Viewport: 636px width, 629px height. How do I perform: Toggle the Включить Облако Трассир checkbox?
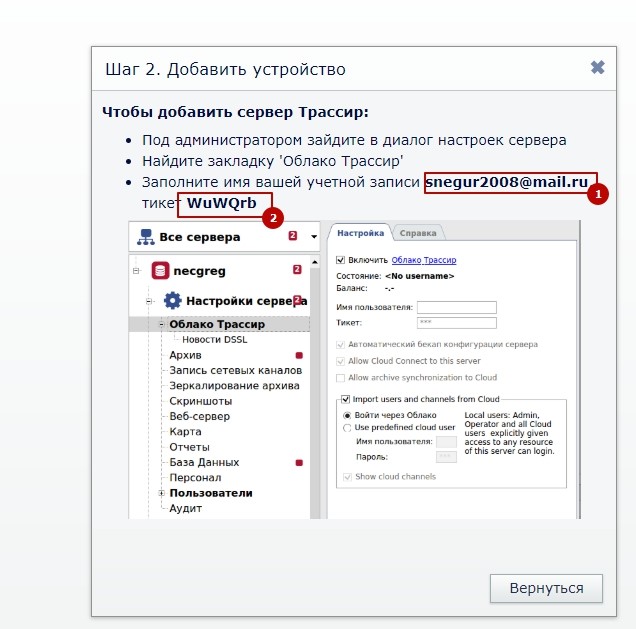[340, 260]
